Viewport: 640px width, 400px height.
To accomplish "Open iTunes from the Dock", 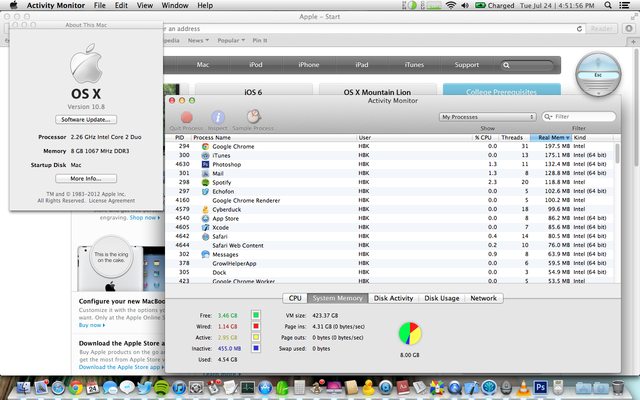I will point(179,387).
